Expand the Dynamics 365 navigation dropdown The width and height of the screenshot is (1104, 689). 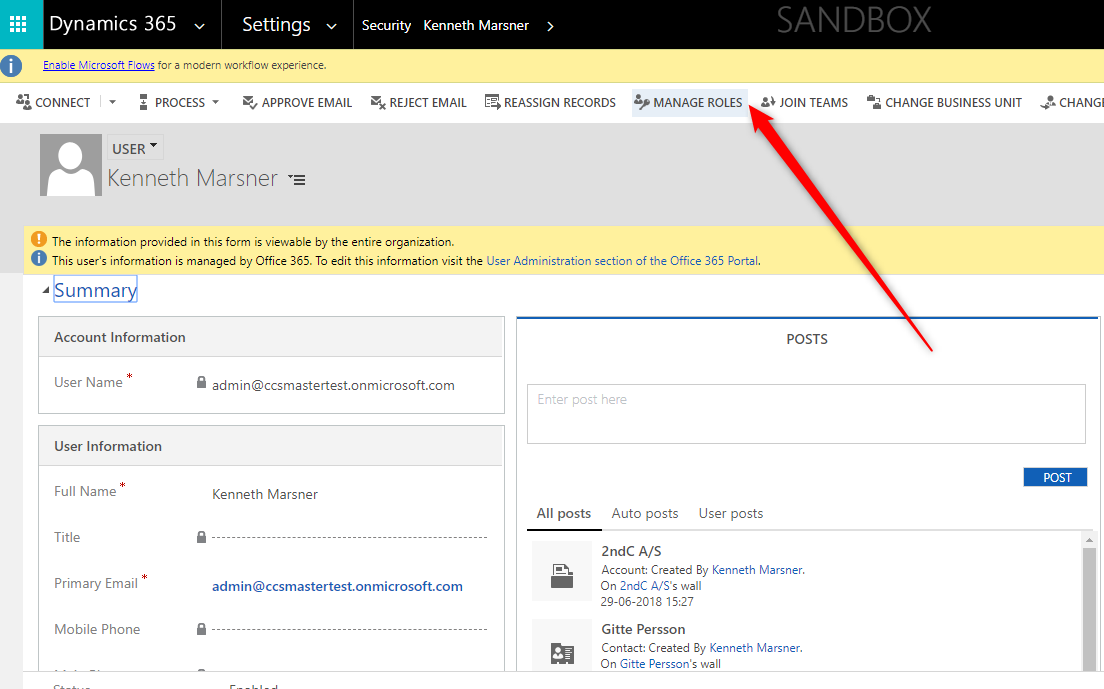pyautogui.click(x=200, y=26)
